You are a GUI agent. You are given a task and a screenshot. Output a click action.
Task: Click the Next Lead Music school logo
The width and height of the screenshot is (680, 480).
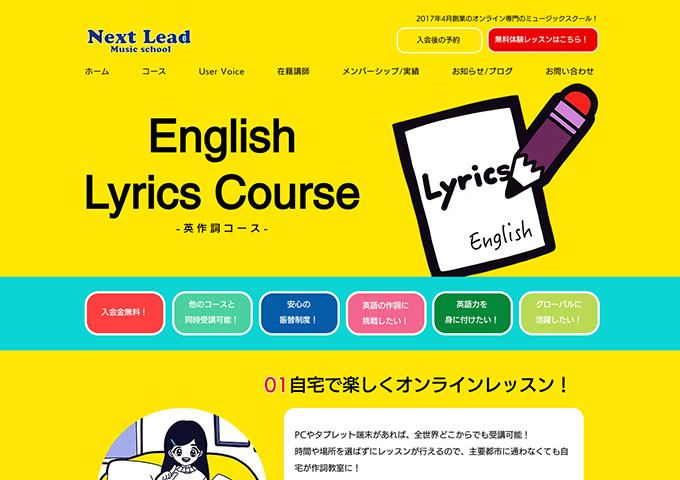(x=139, y=41)
